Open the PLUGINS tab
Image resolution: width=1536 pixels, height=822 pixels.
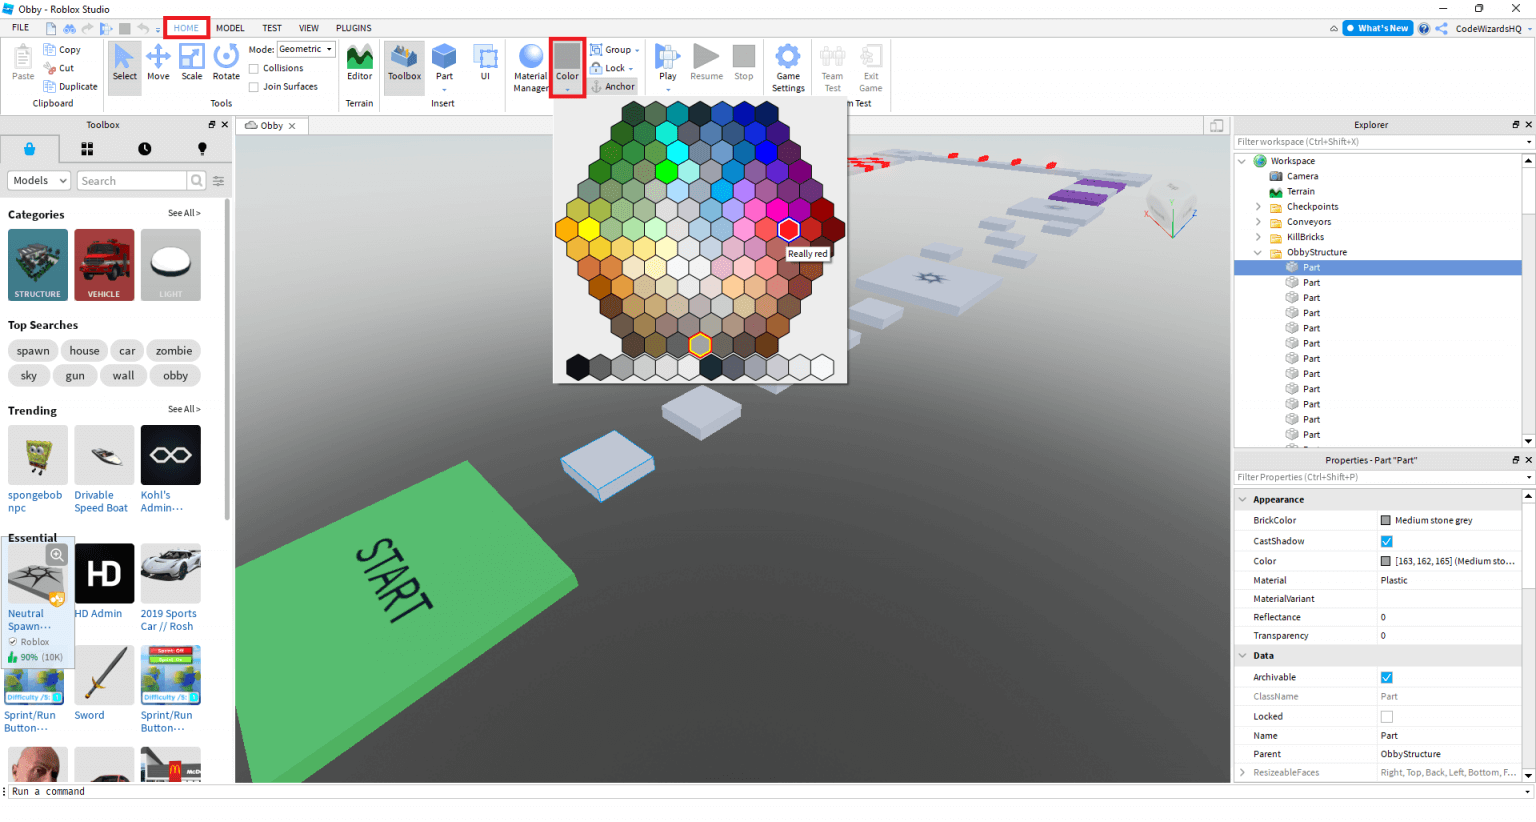[354, 28]
